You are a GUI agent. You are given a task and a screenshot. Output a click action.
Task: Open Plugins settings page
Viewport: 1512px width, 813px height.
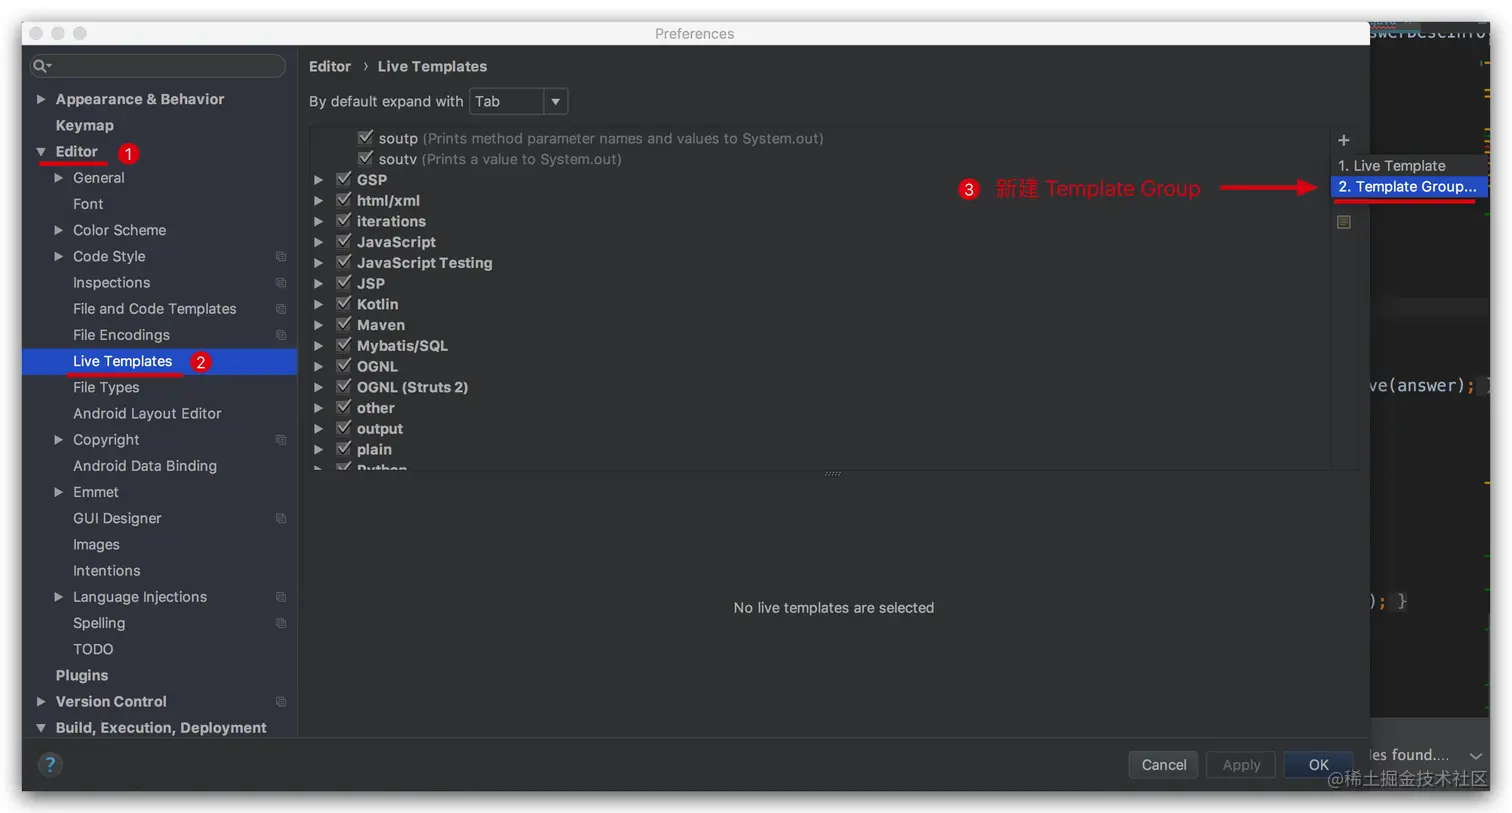82,676
